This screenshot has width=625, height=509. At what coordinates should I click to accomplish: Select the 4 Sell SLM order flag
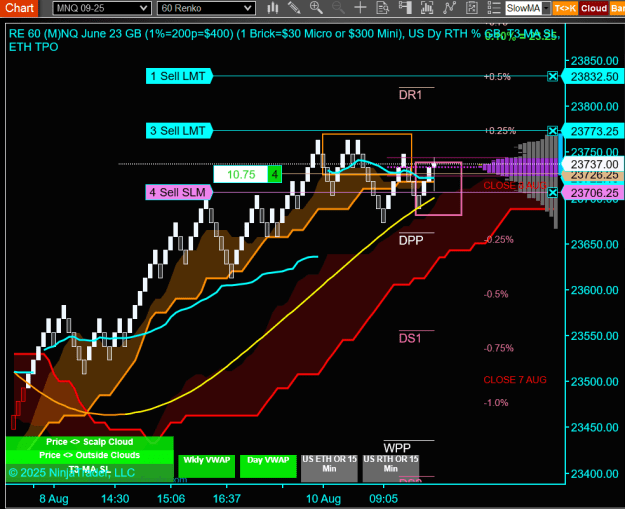pyautogui.click(x=179, y=193)
